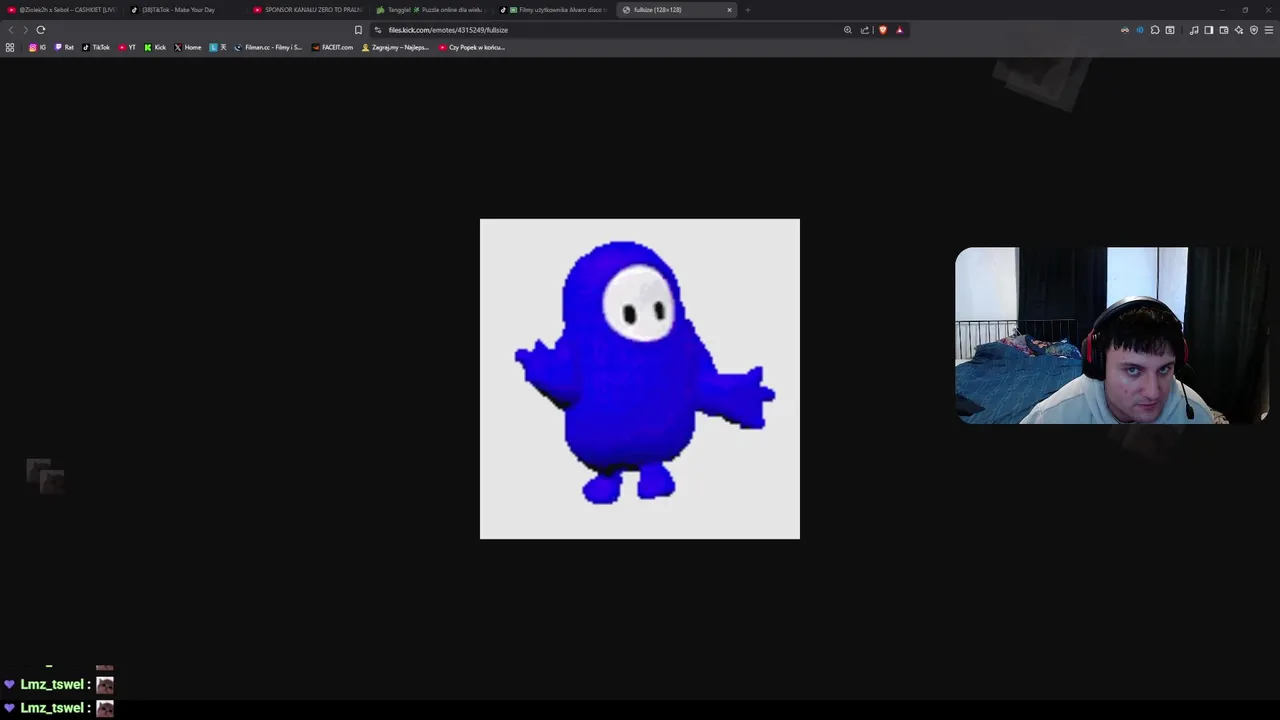Viewport: 1280px width, 720px height.
Task: Toggle the browser sidebar panel icon
Action: click(x=1209, y=30)
